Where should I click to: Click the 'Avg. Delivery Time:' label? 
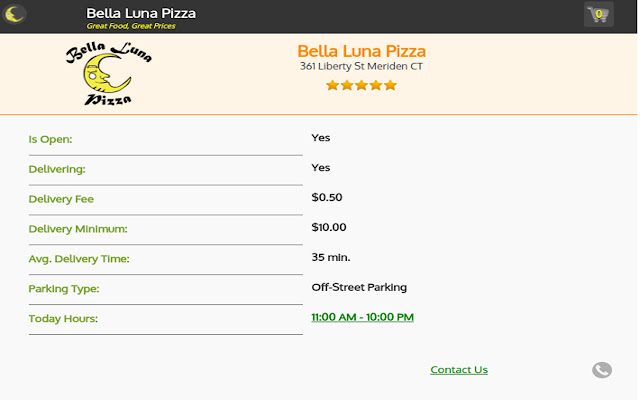[x=79, y=259]
